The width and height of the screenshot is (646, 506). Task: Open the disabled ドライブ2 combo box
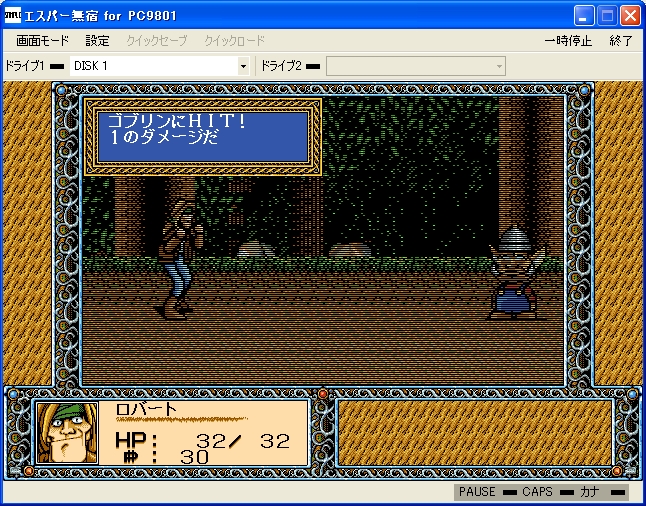click(416, 66)
